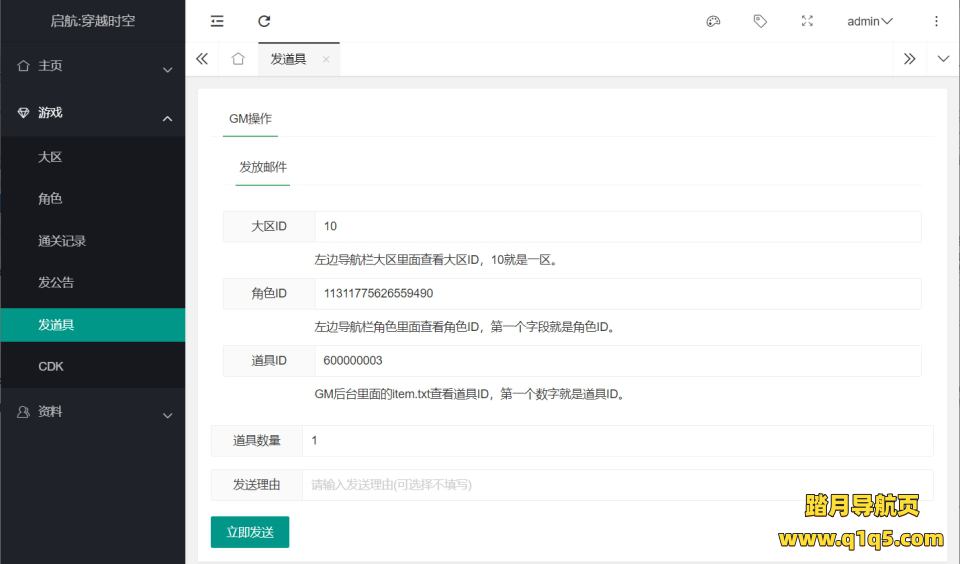The height and width of the screenshot is (564, 960).
Task: Toggle fullscreen mode icon
Action: 807,21
